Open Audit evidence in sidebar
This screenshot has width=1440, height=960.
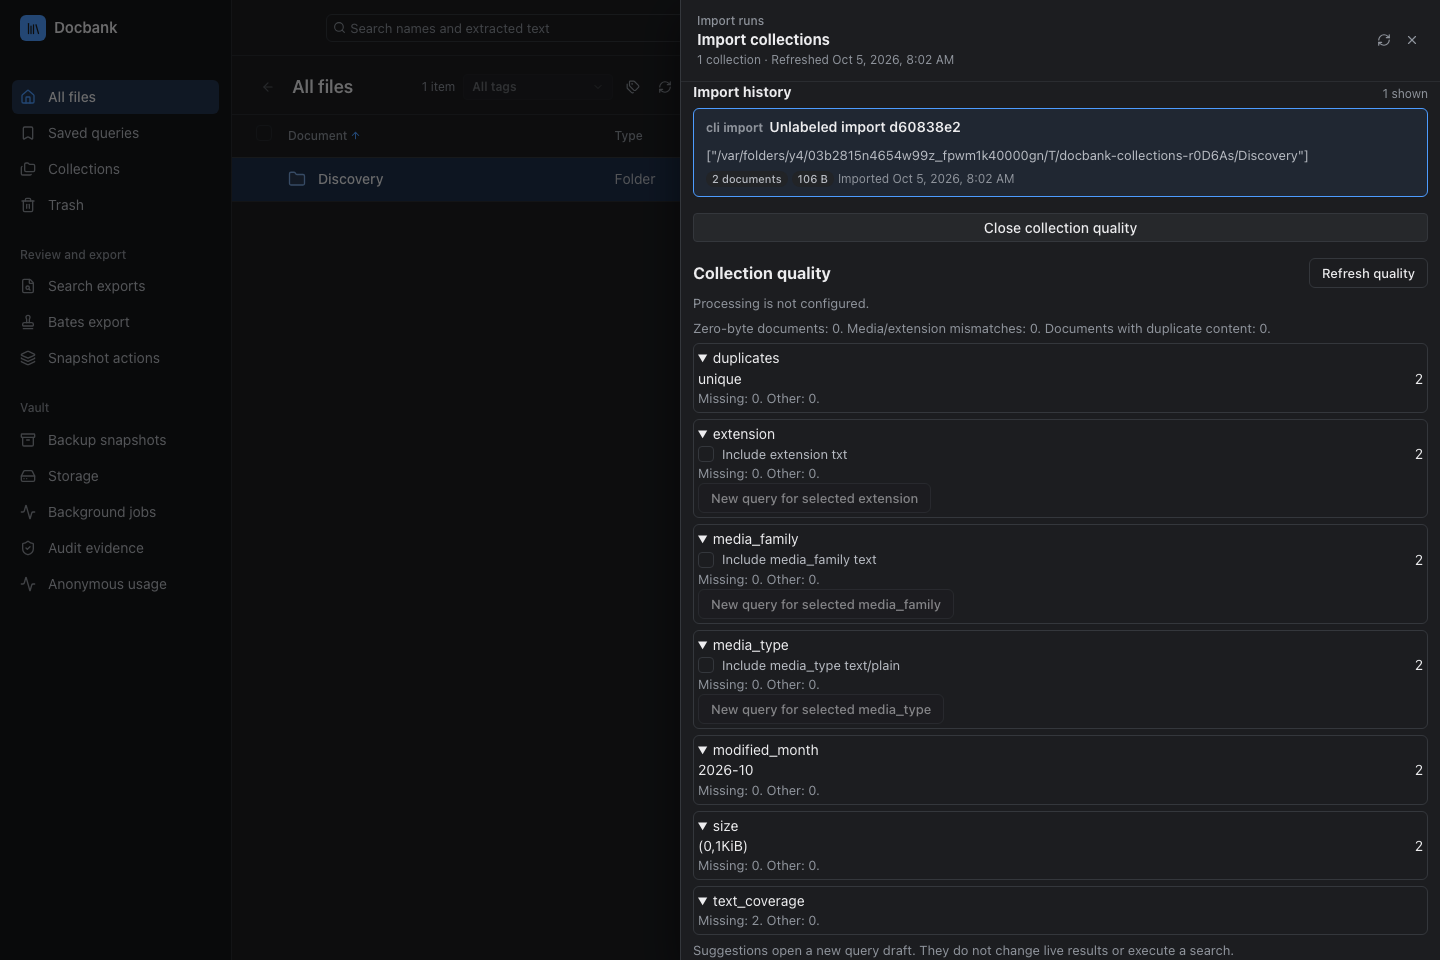pyautogui.click(x=115, y=548)
